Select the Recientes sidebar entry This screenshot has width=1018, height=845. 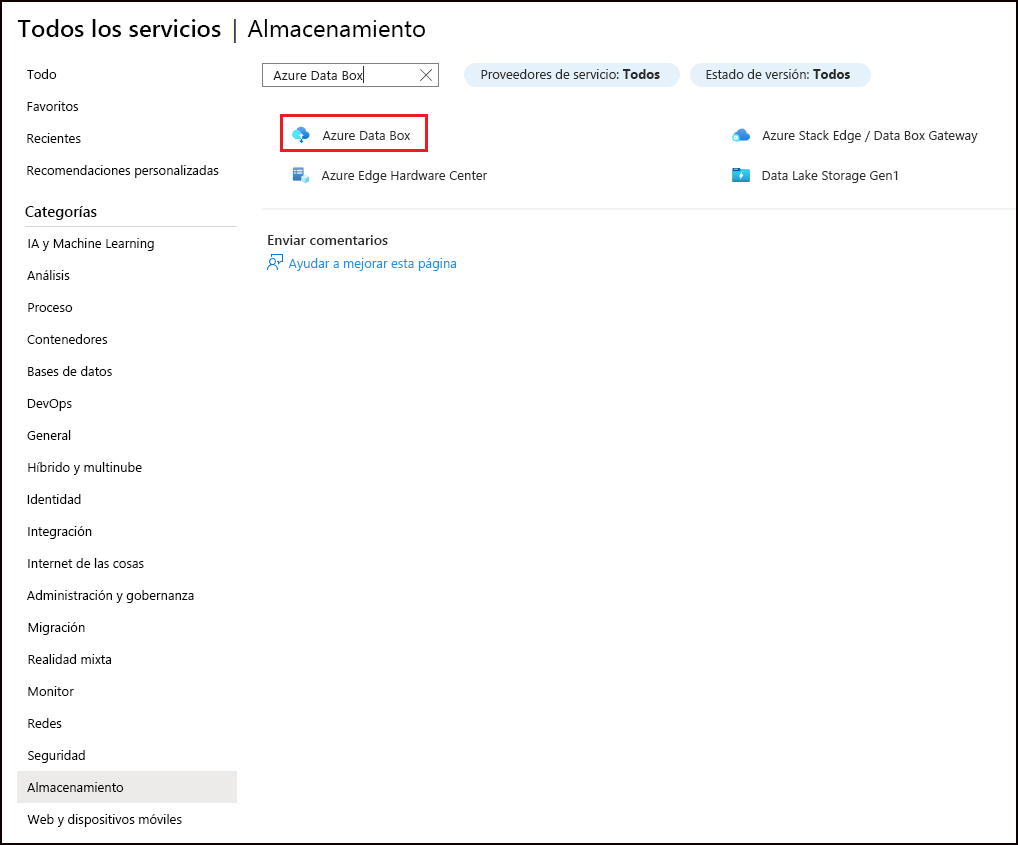[52, 138]
